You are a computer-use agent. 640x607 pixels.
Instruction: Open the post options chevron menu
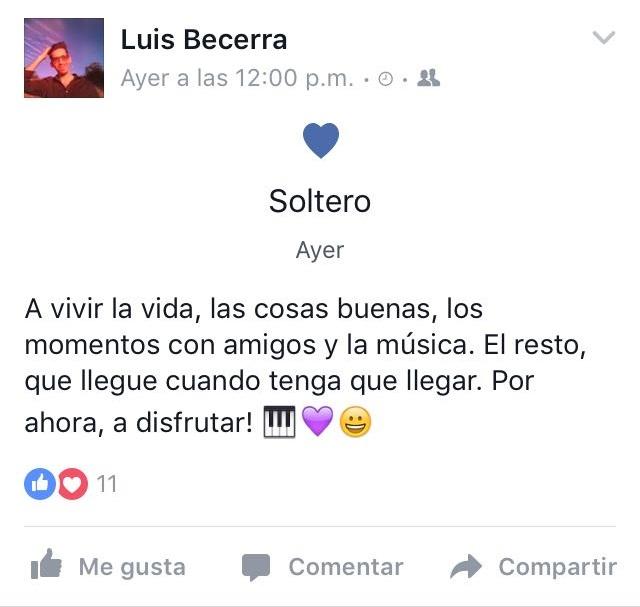click(x=604, y=38)
